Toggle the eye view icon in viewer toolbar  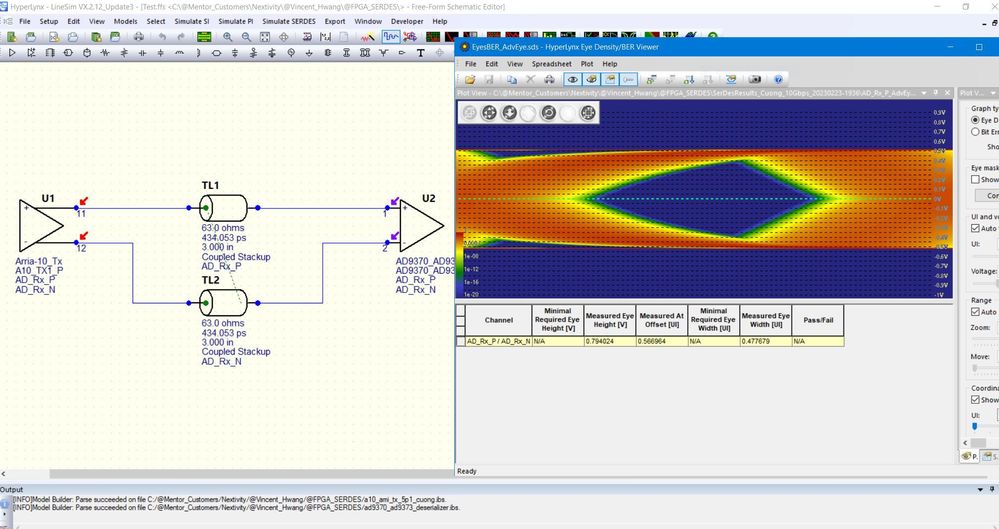(573, 79)
